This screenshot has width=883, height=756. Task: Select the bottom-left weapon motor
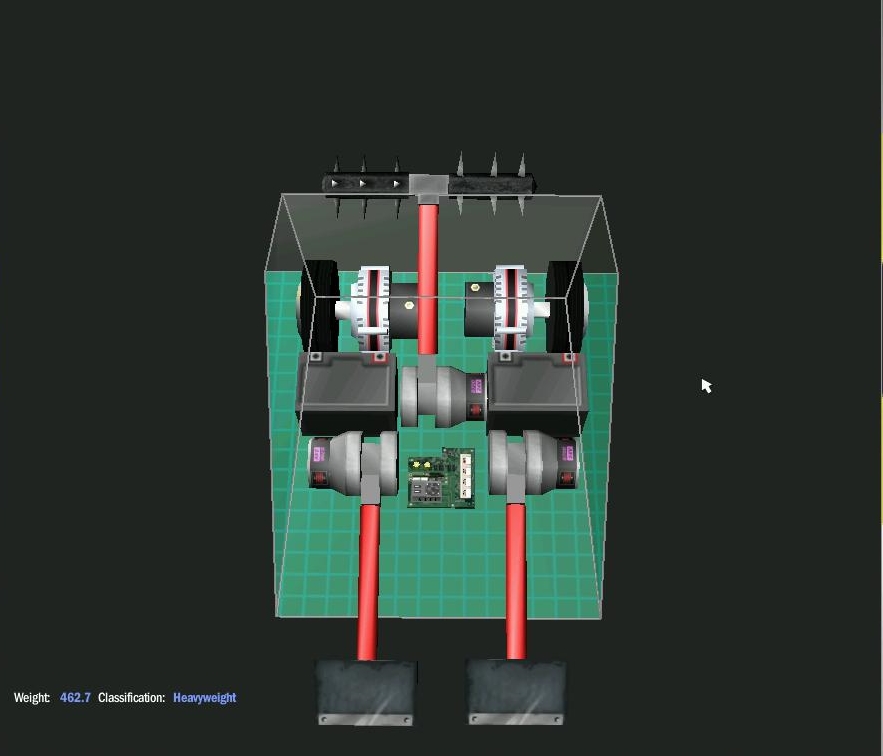click(354, 464)
